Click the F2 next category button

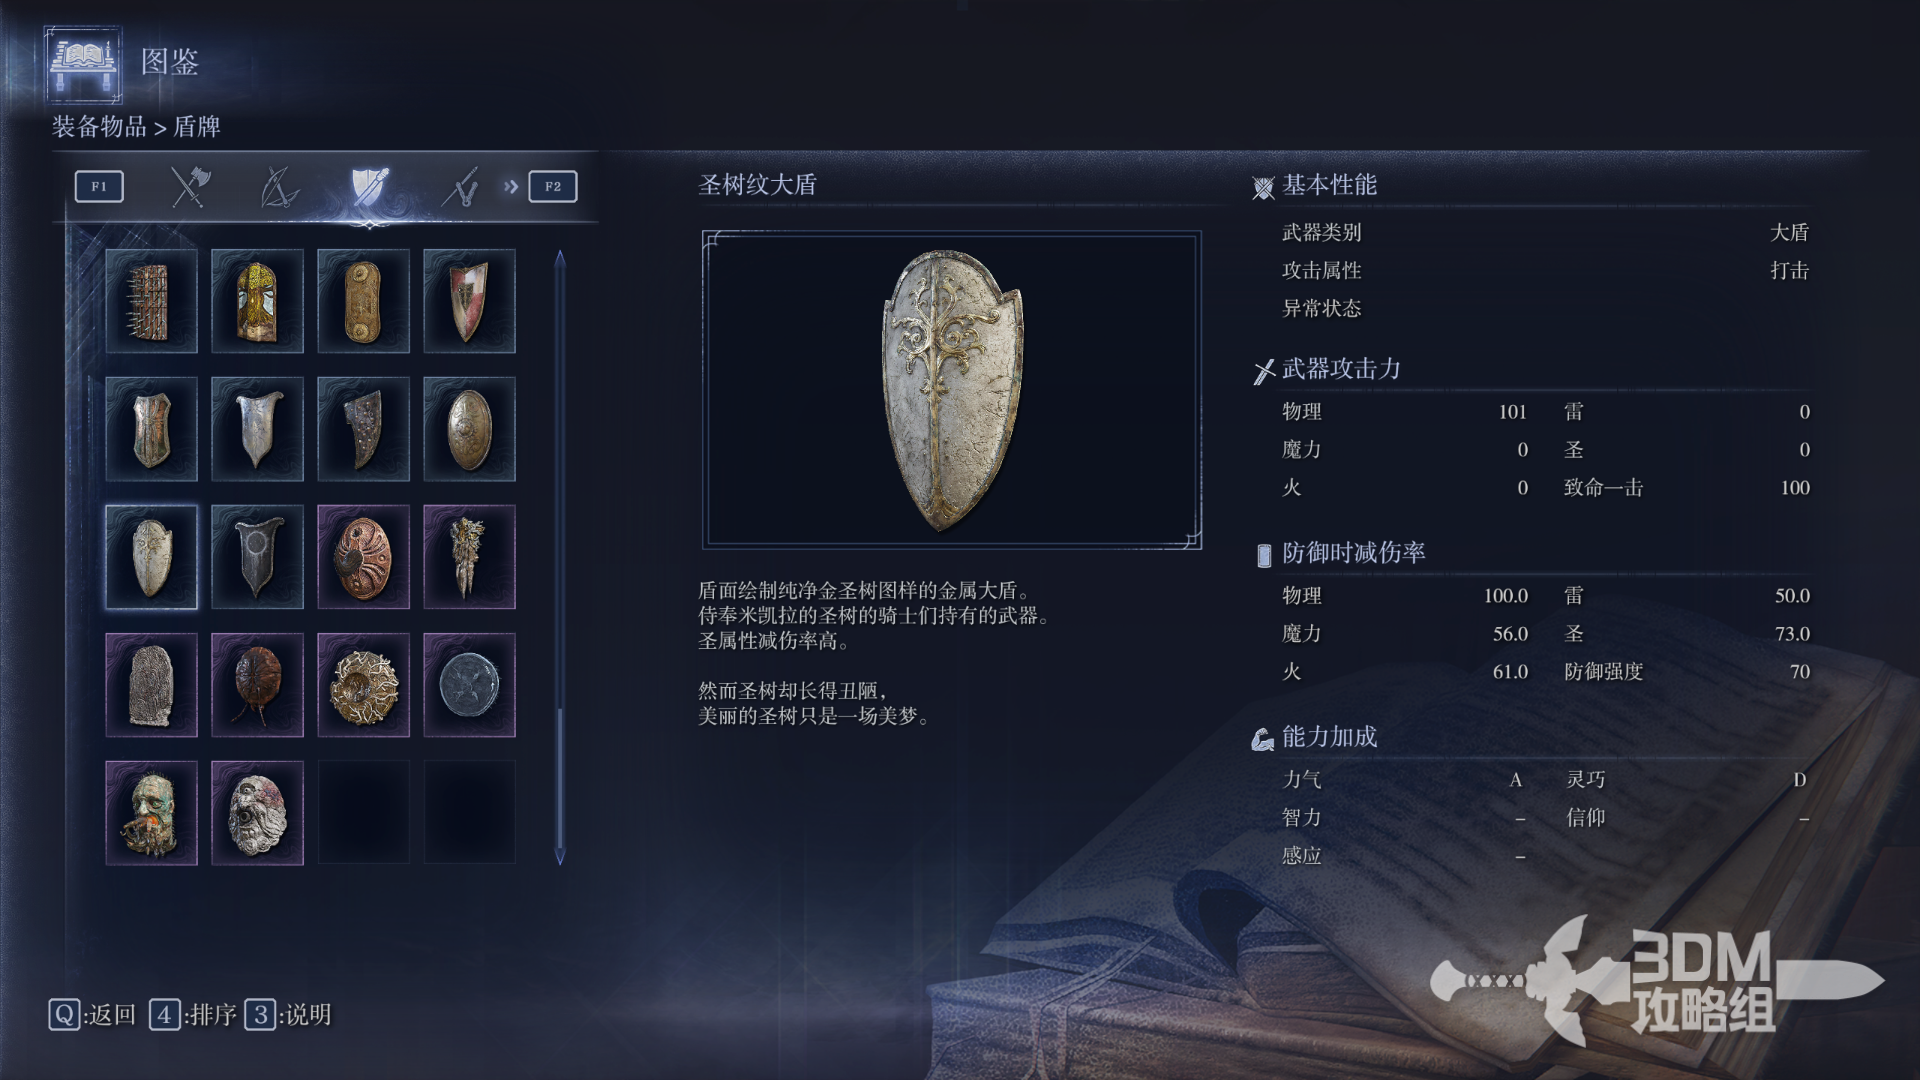click(x=553, y=187)
